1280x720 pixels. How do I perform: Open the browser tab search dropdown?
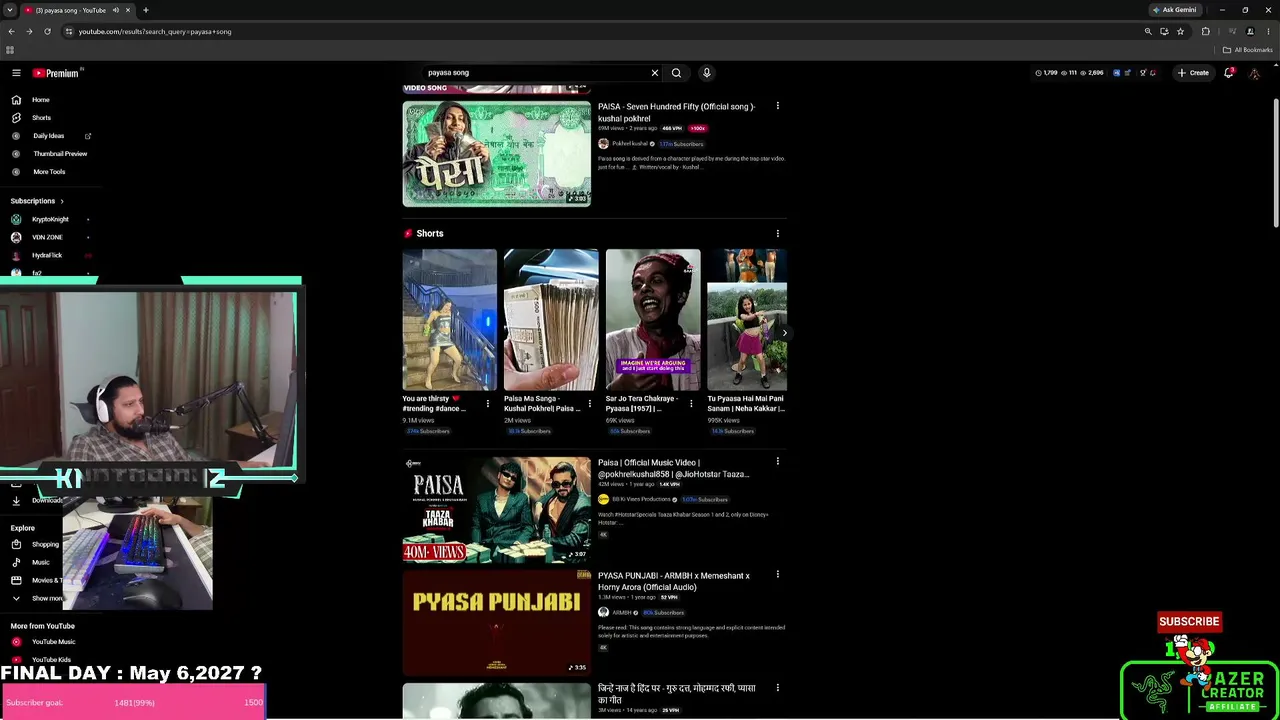[10, 10]
